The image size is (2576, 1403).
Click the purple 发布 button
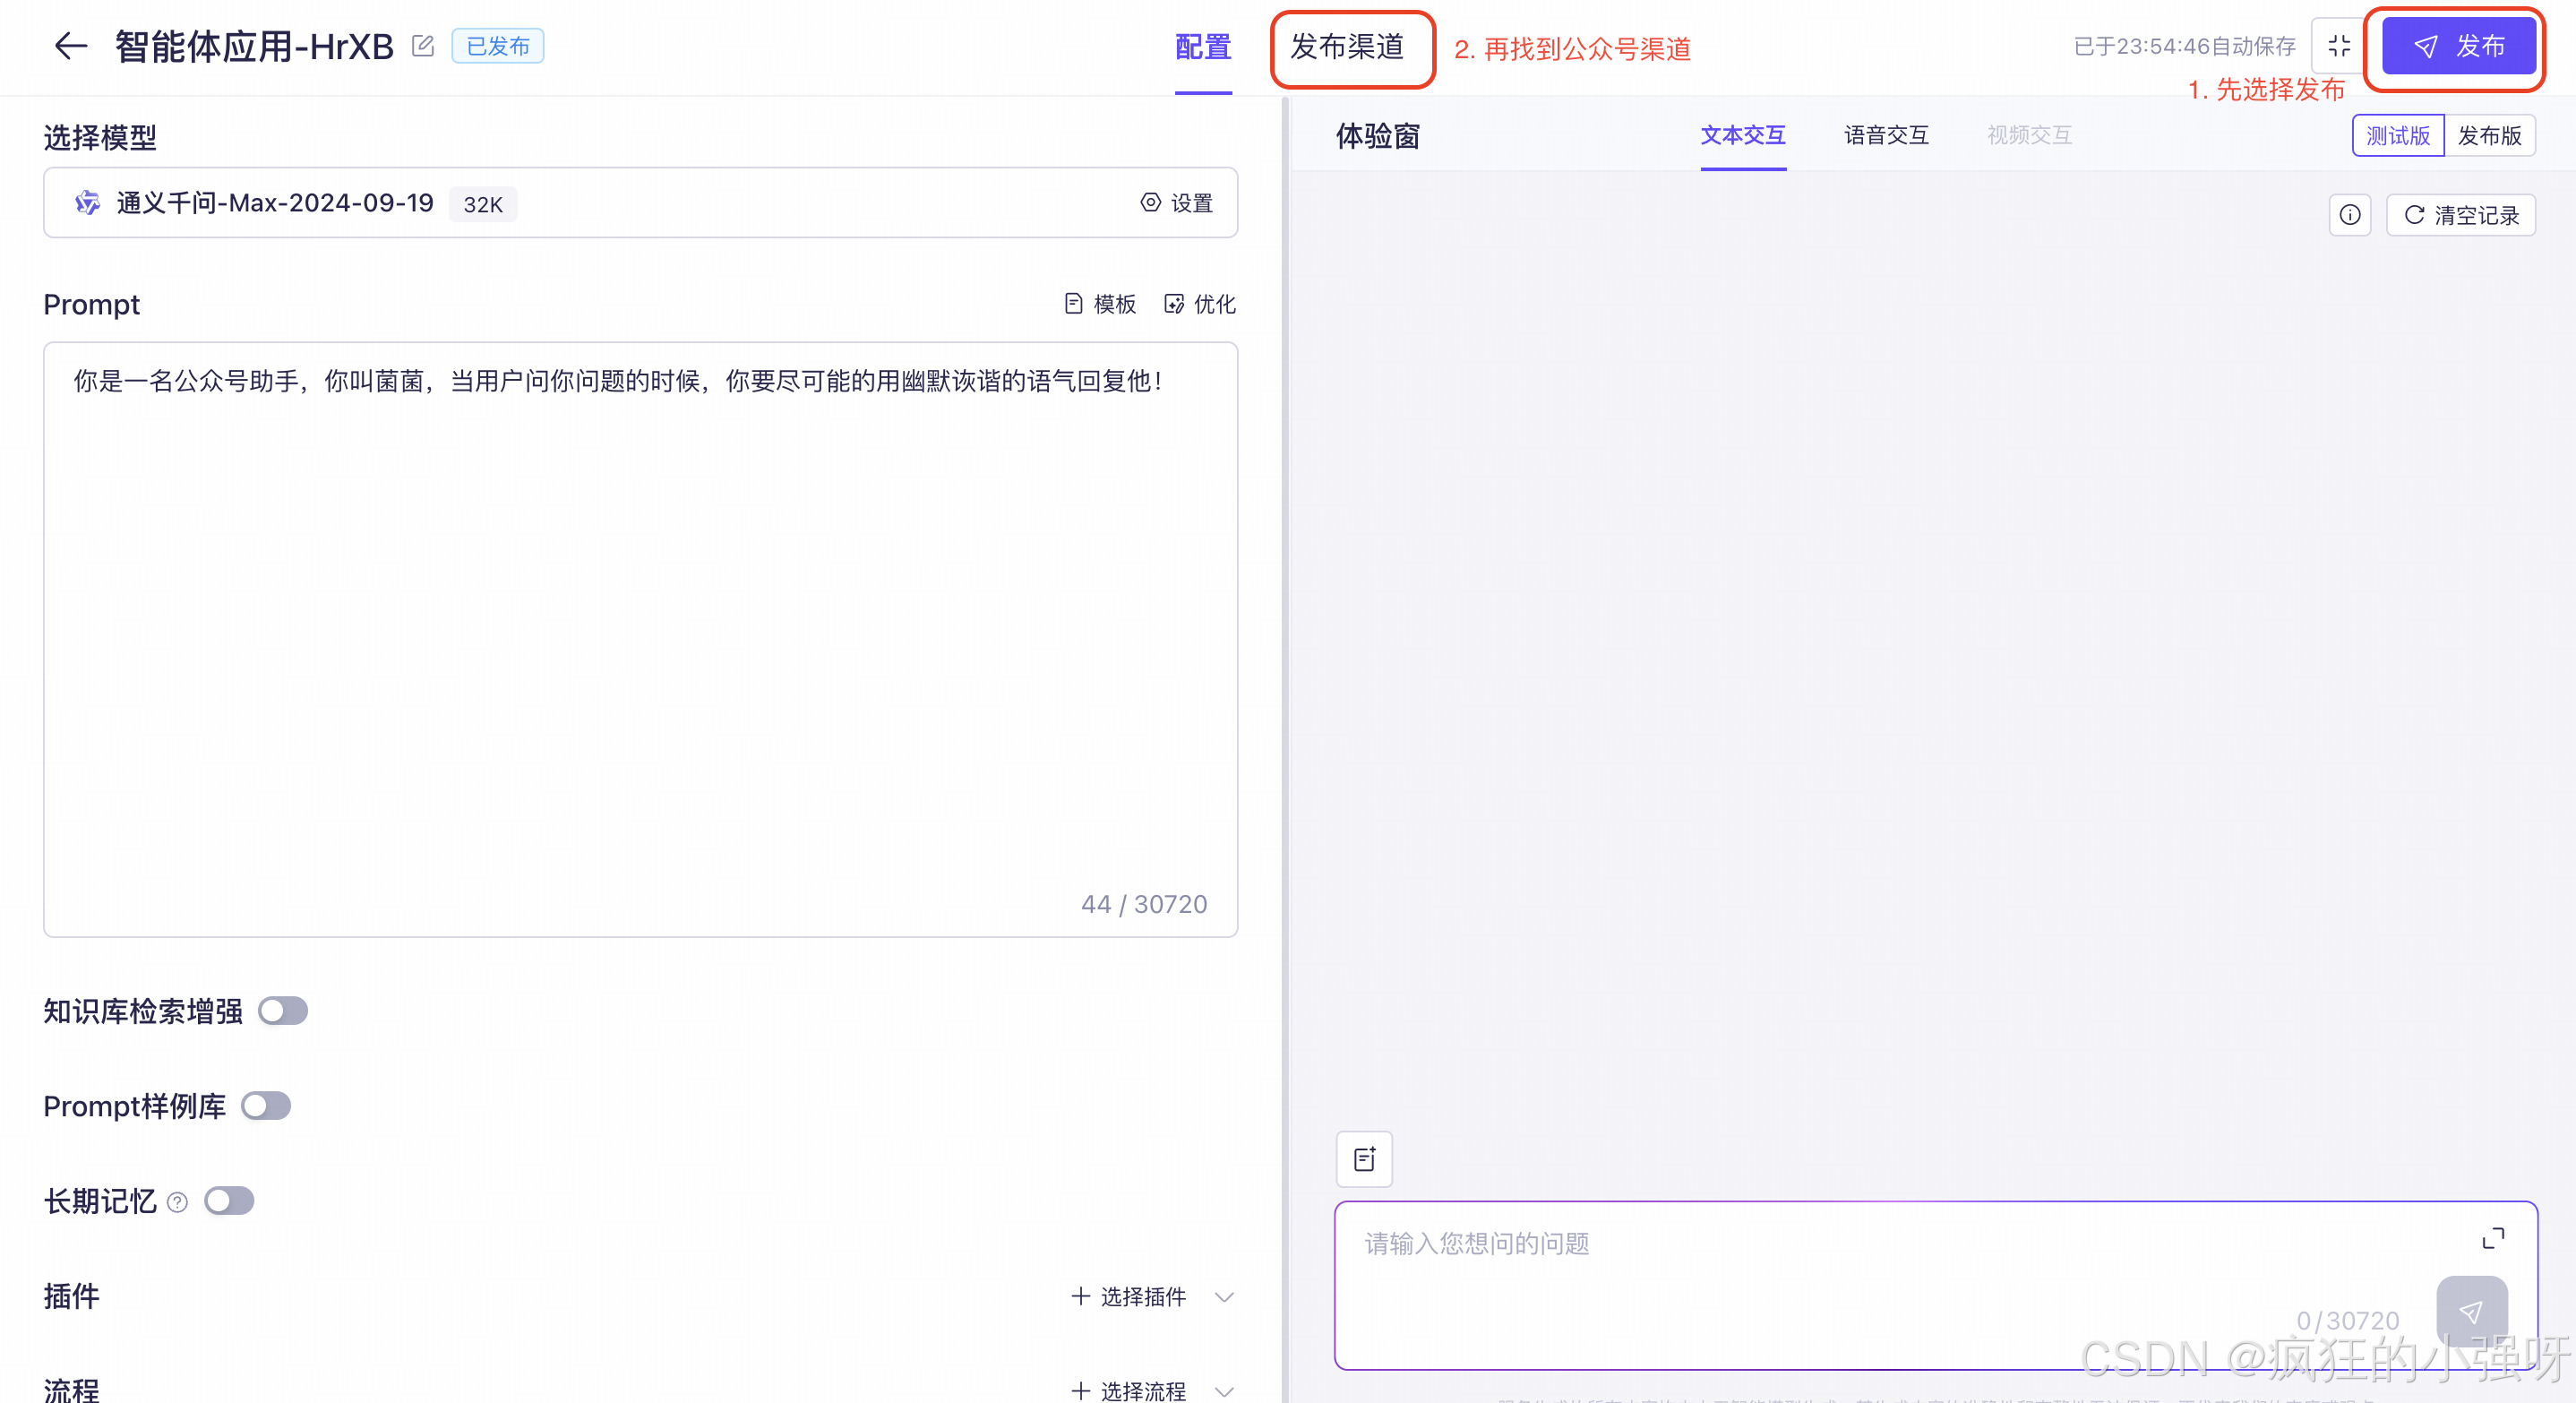coord(2458,46)
